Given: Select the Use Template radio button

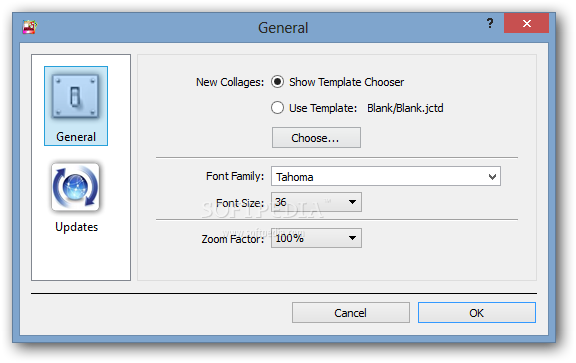Looking at the screenshot, I should pyautogui.click(x=277, y=108).
